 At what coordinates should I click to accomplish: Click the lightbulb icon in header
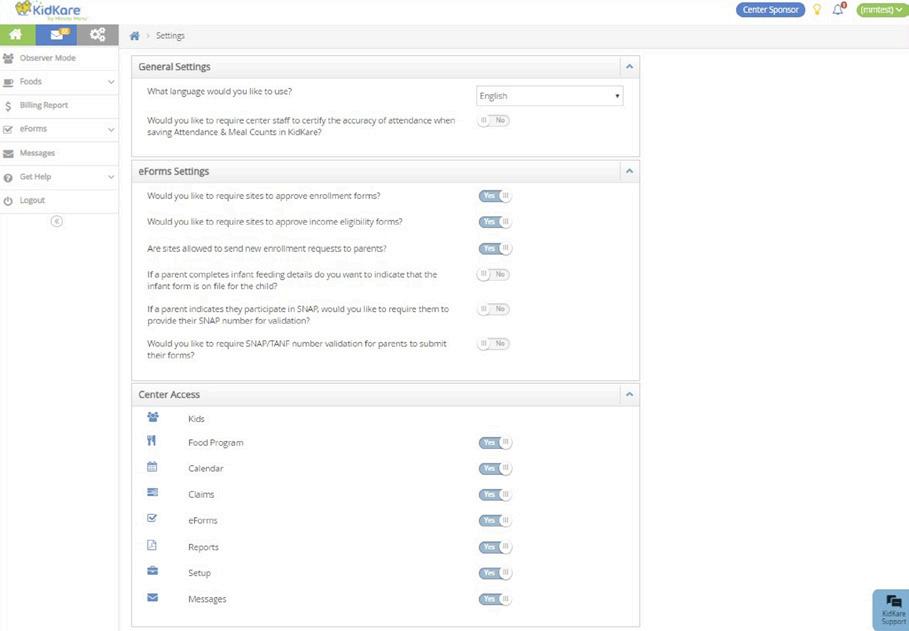817,10
